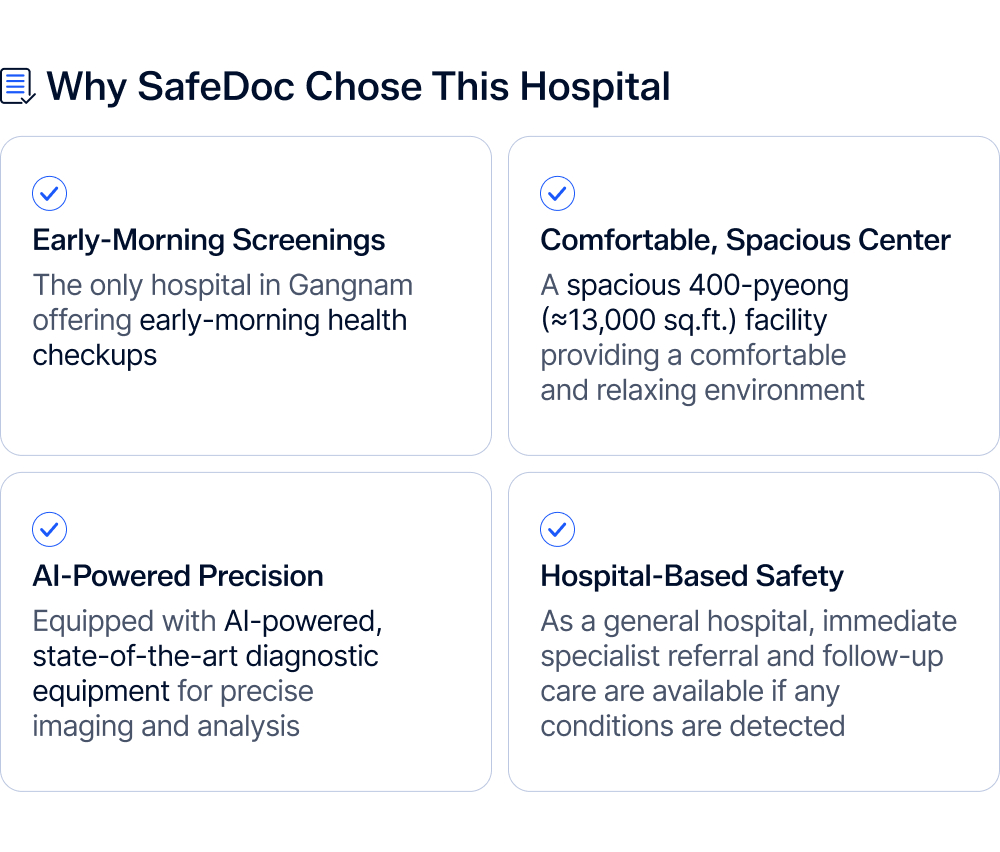This screenshot has width=1000, height=852.
Task: Select the Early-Morning Screenings heading
Action: (x=209, y=240)
